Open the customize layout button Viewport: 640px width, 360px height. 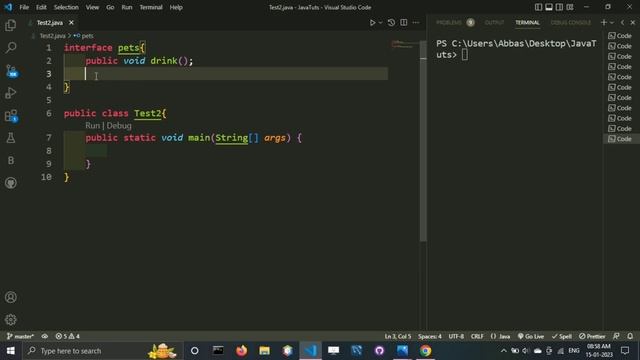coord(570,7)
